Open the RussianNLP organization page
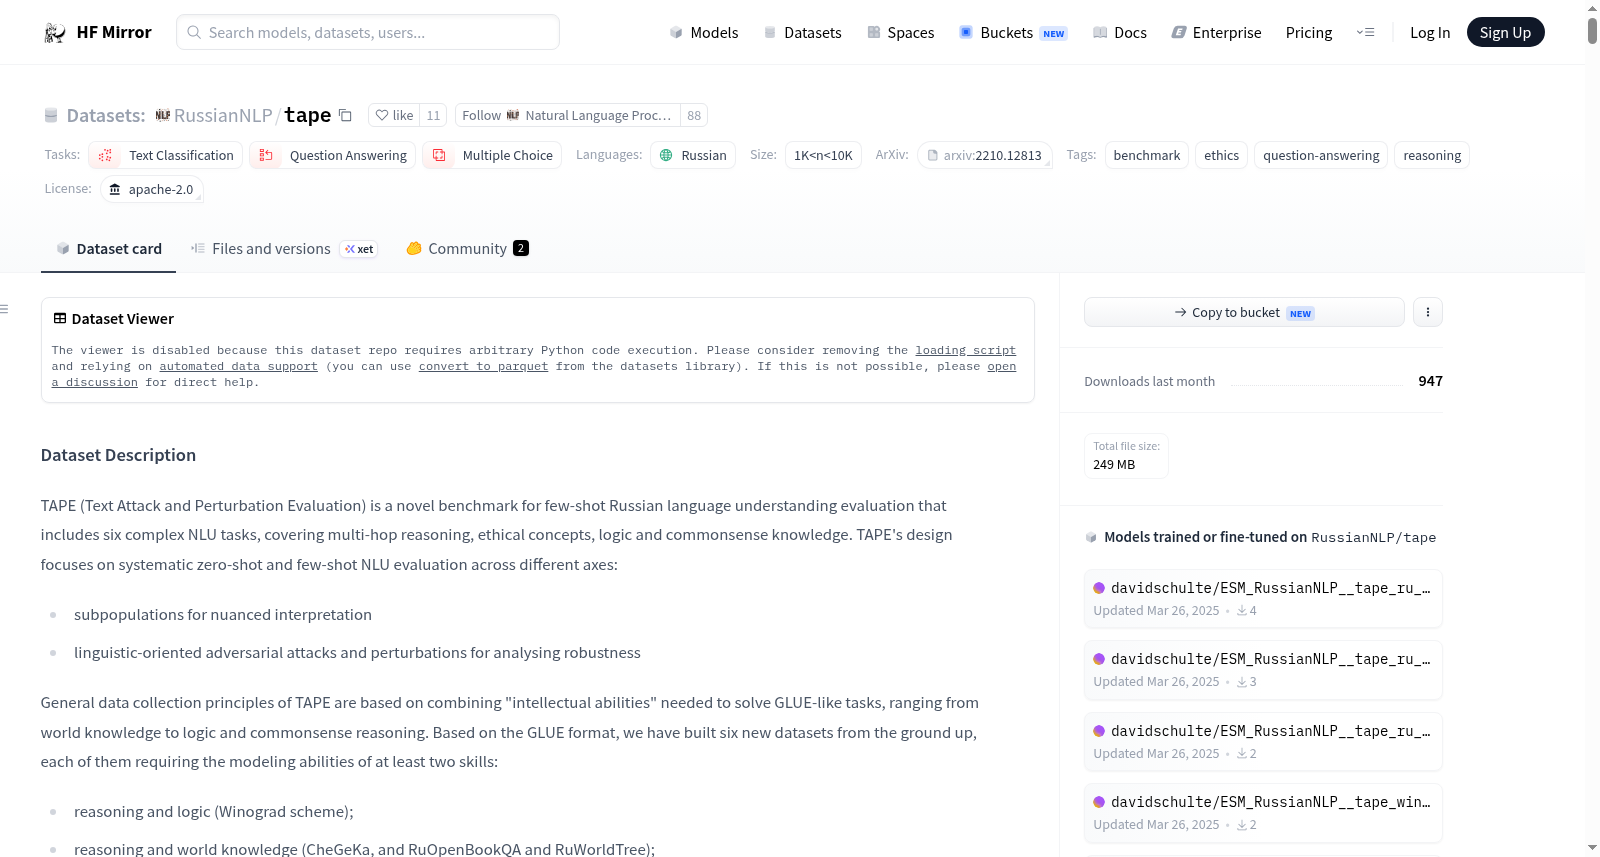The width and height of the screenshot is (1600, 857). [223, 115]
